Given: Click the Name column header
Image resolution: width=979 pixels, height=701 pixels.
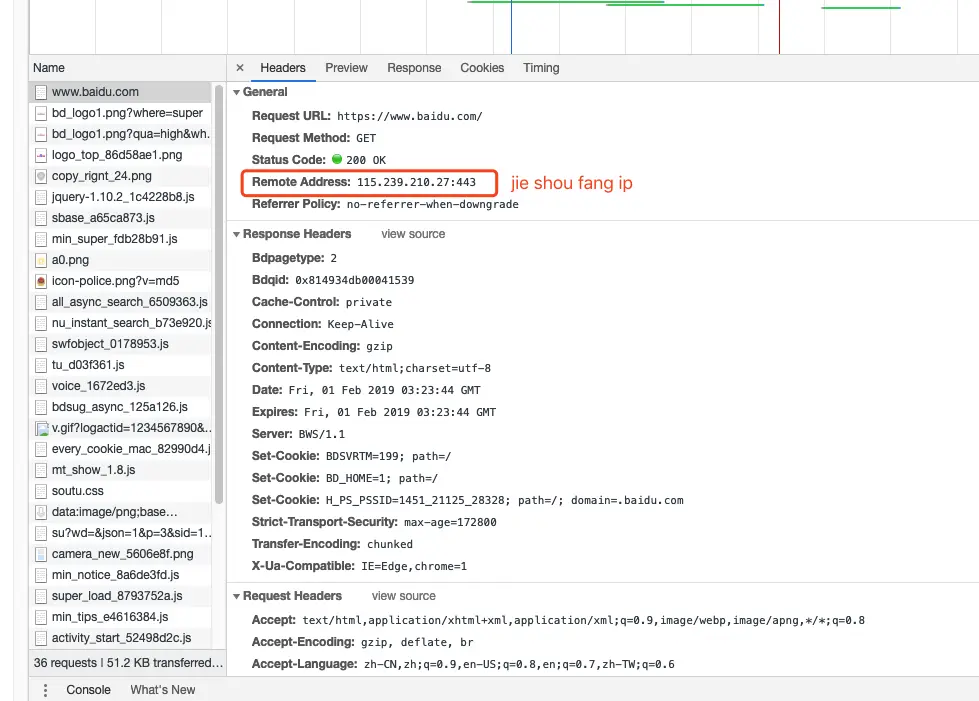Looking at the screenshot, I should [x=127, y=68].
